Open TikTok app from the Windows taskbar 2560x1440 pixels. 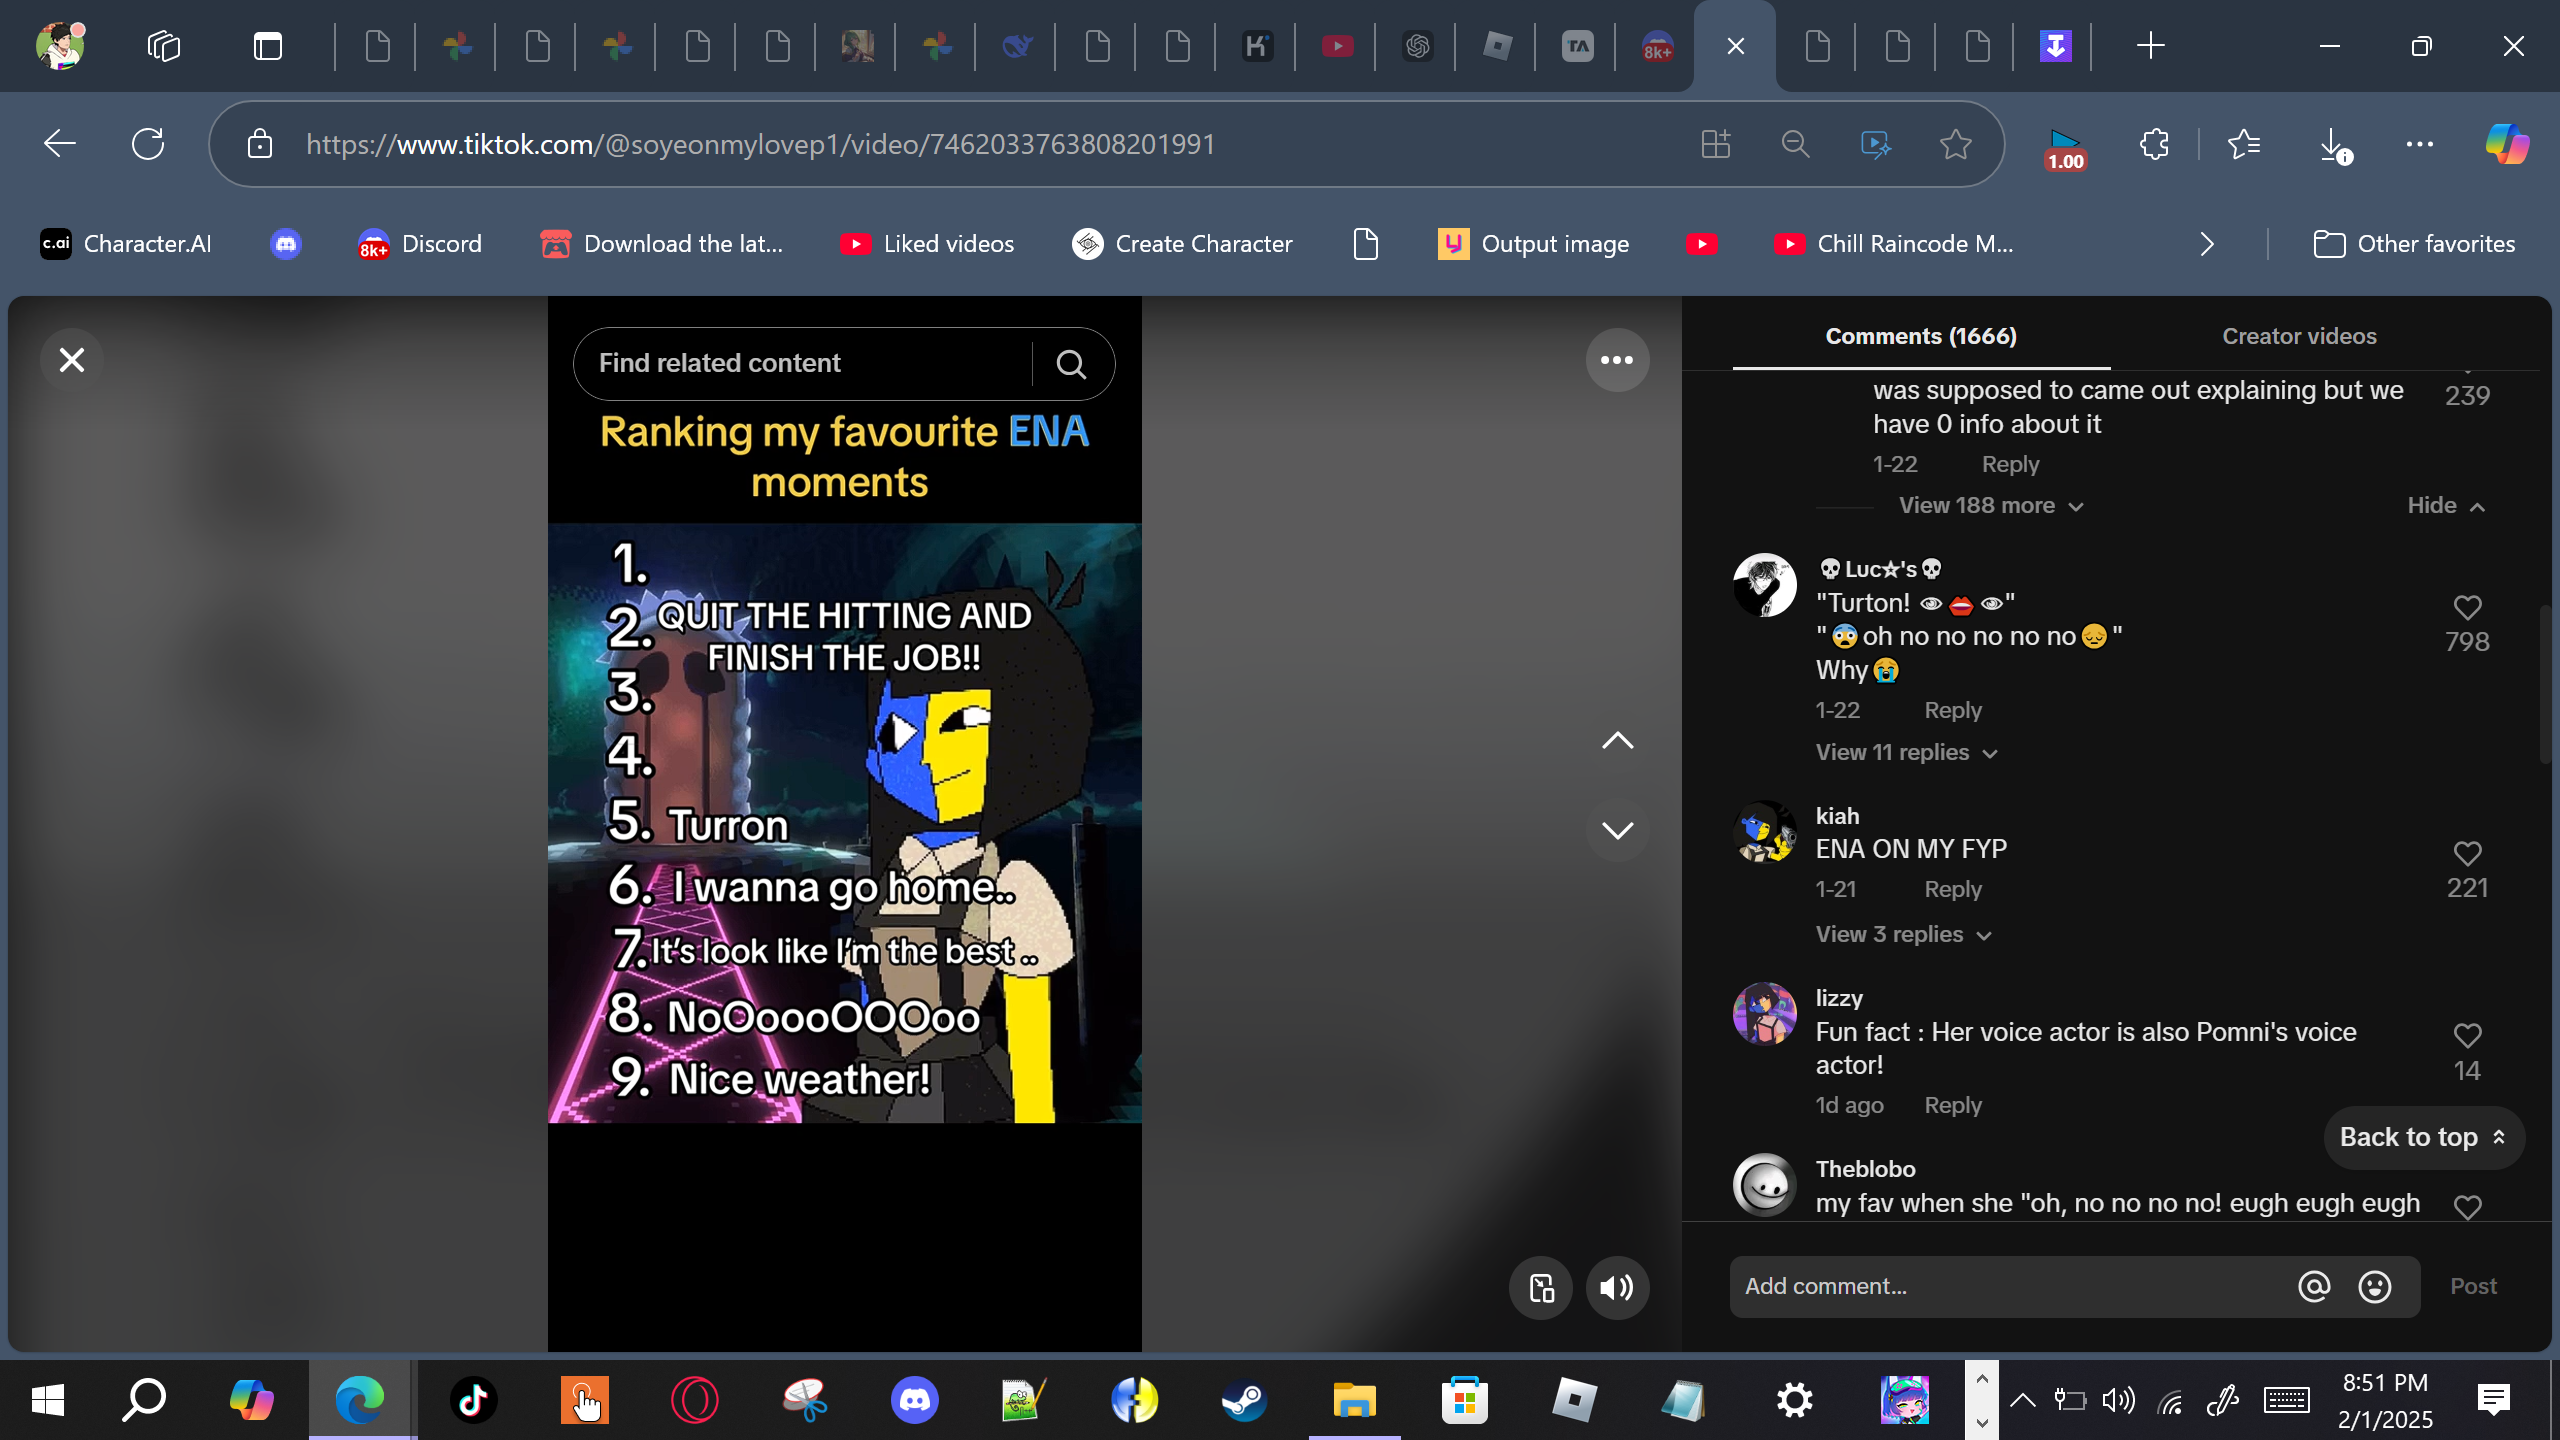tap(473, 1400)
